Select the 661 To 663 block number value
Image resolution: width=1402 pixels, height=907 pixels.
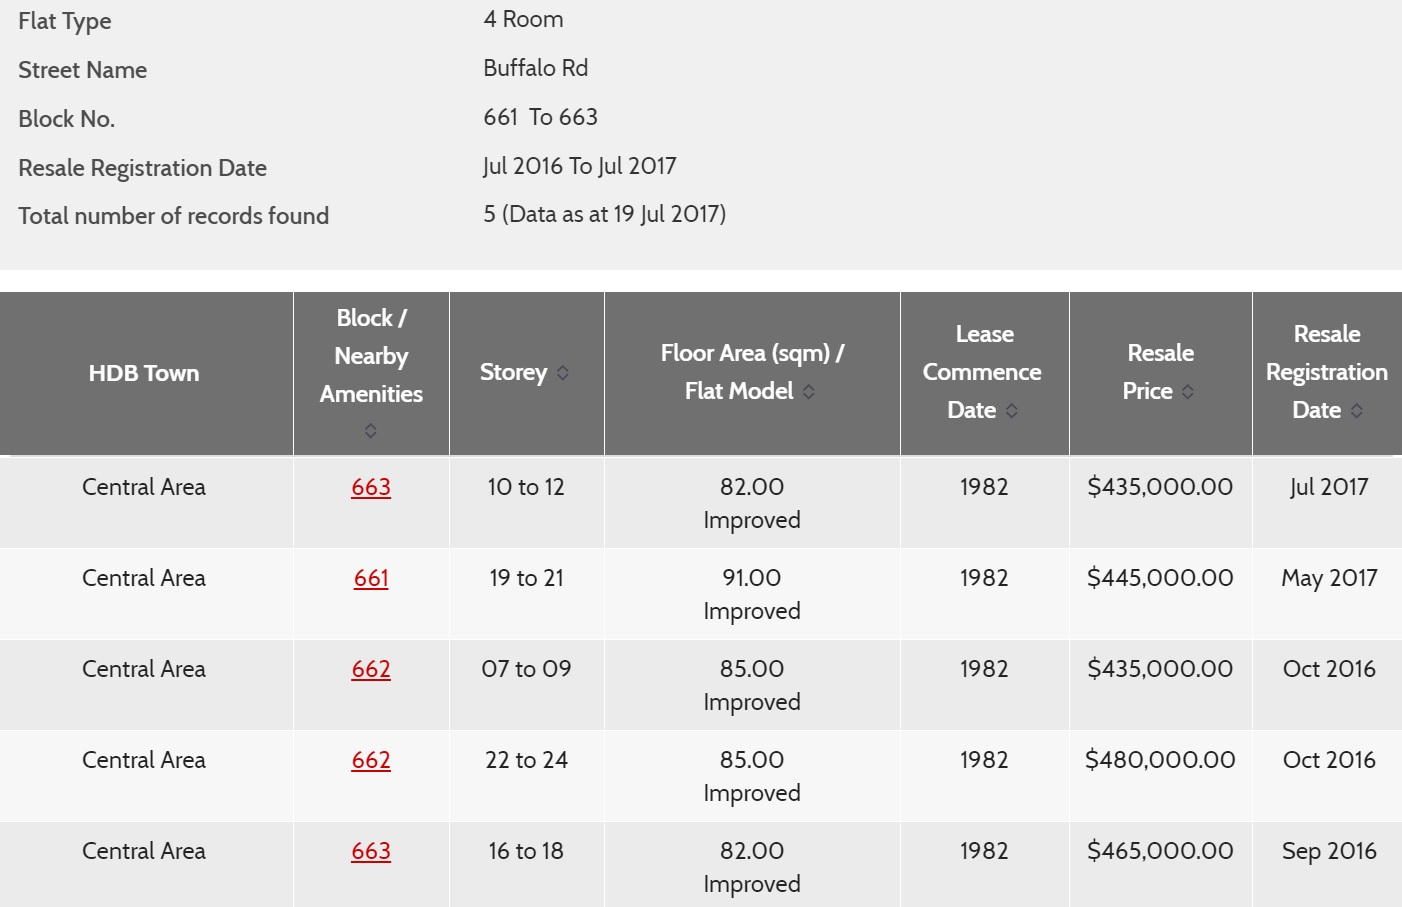(x=540, y=117)
